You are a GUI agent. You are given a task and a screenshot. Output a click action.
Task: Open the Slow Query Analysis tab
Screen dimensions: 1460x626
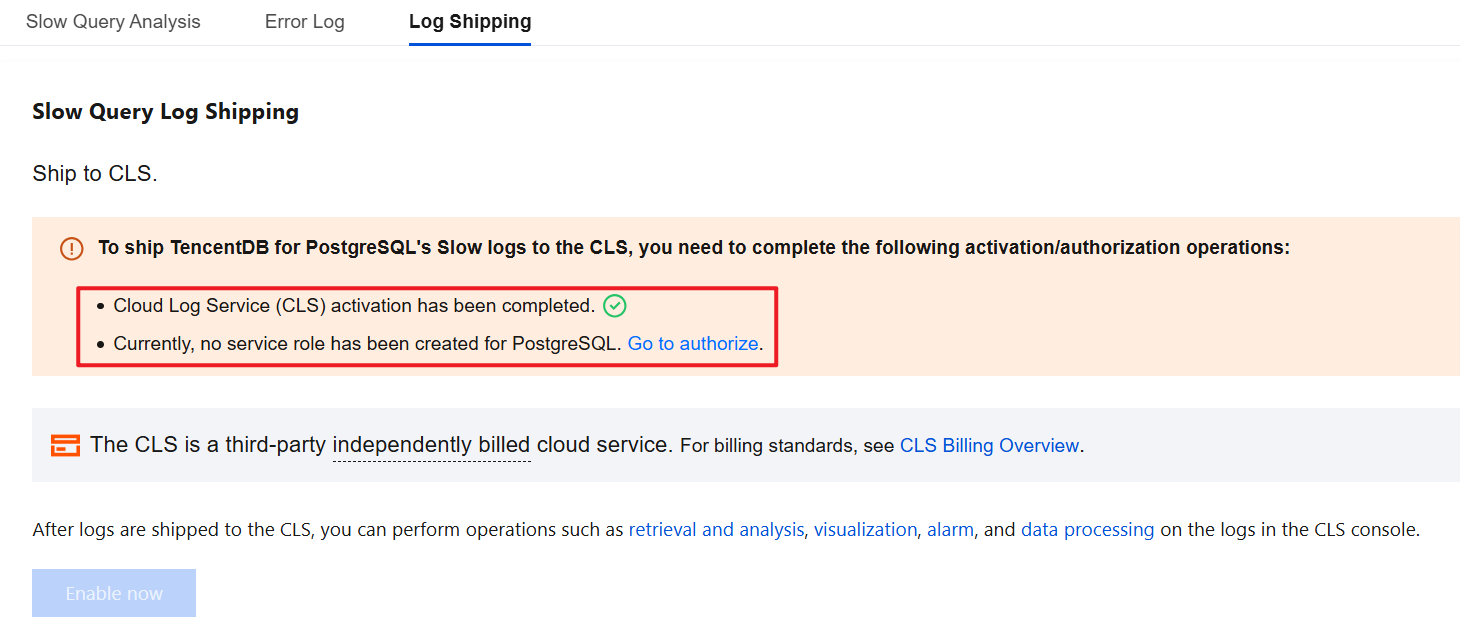(113, 22)
